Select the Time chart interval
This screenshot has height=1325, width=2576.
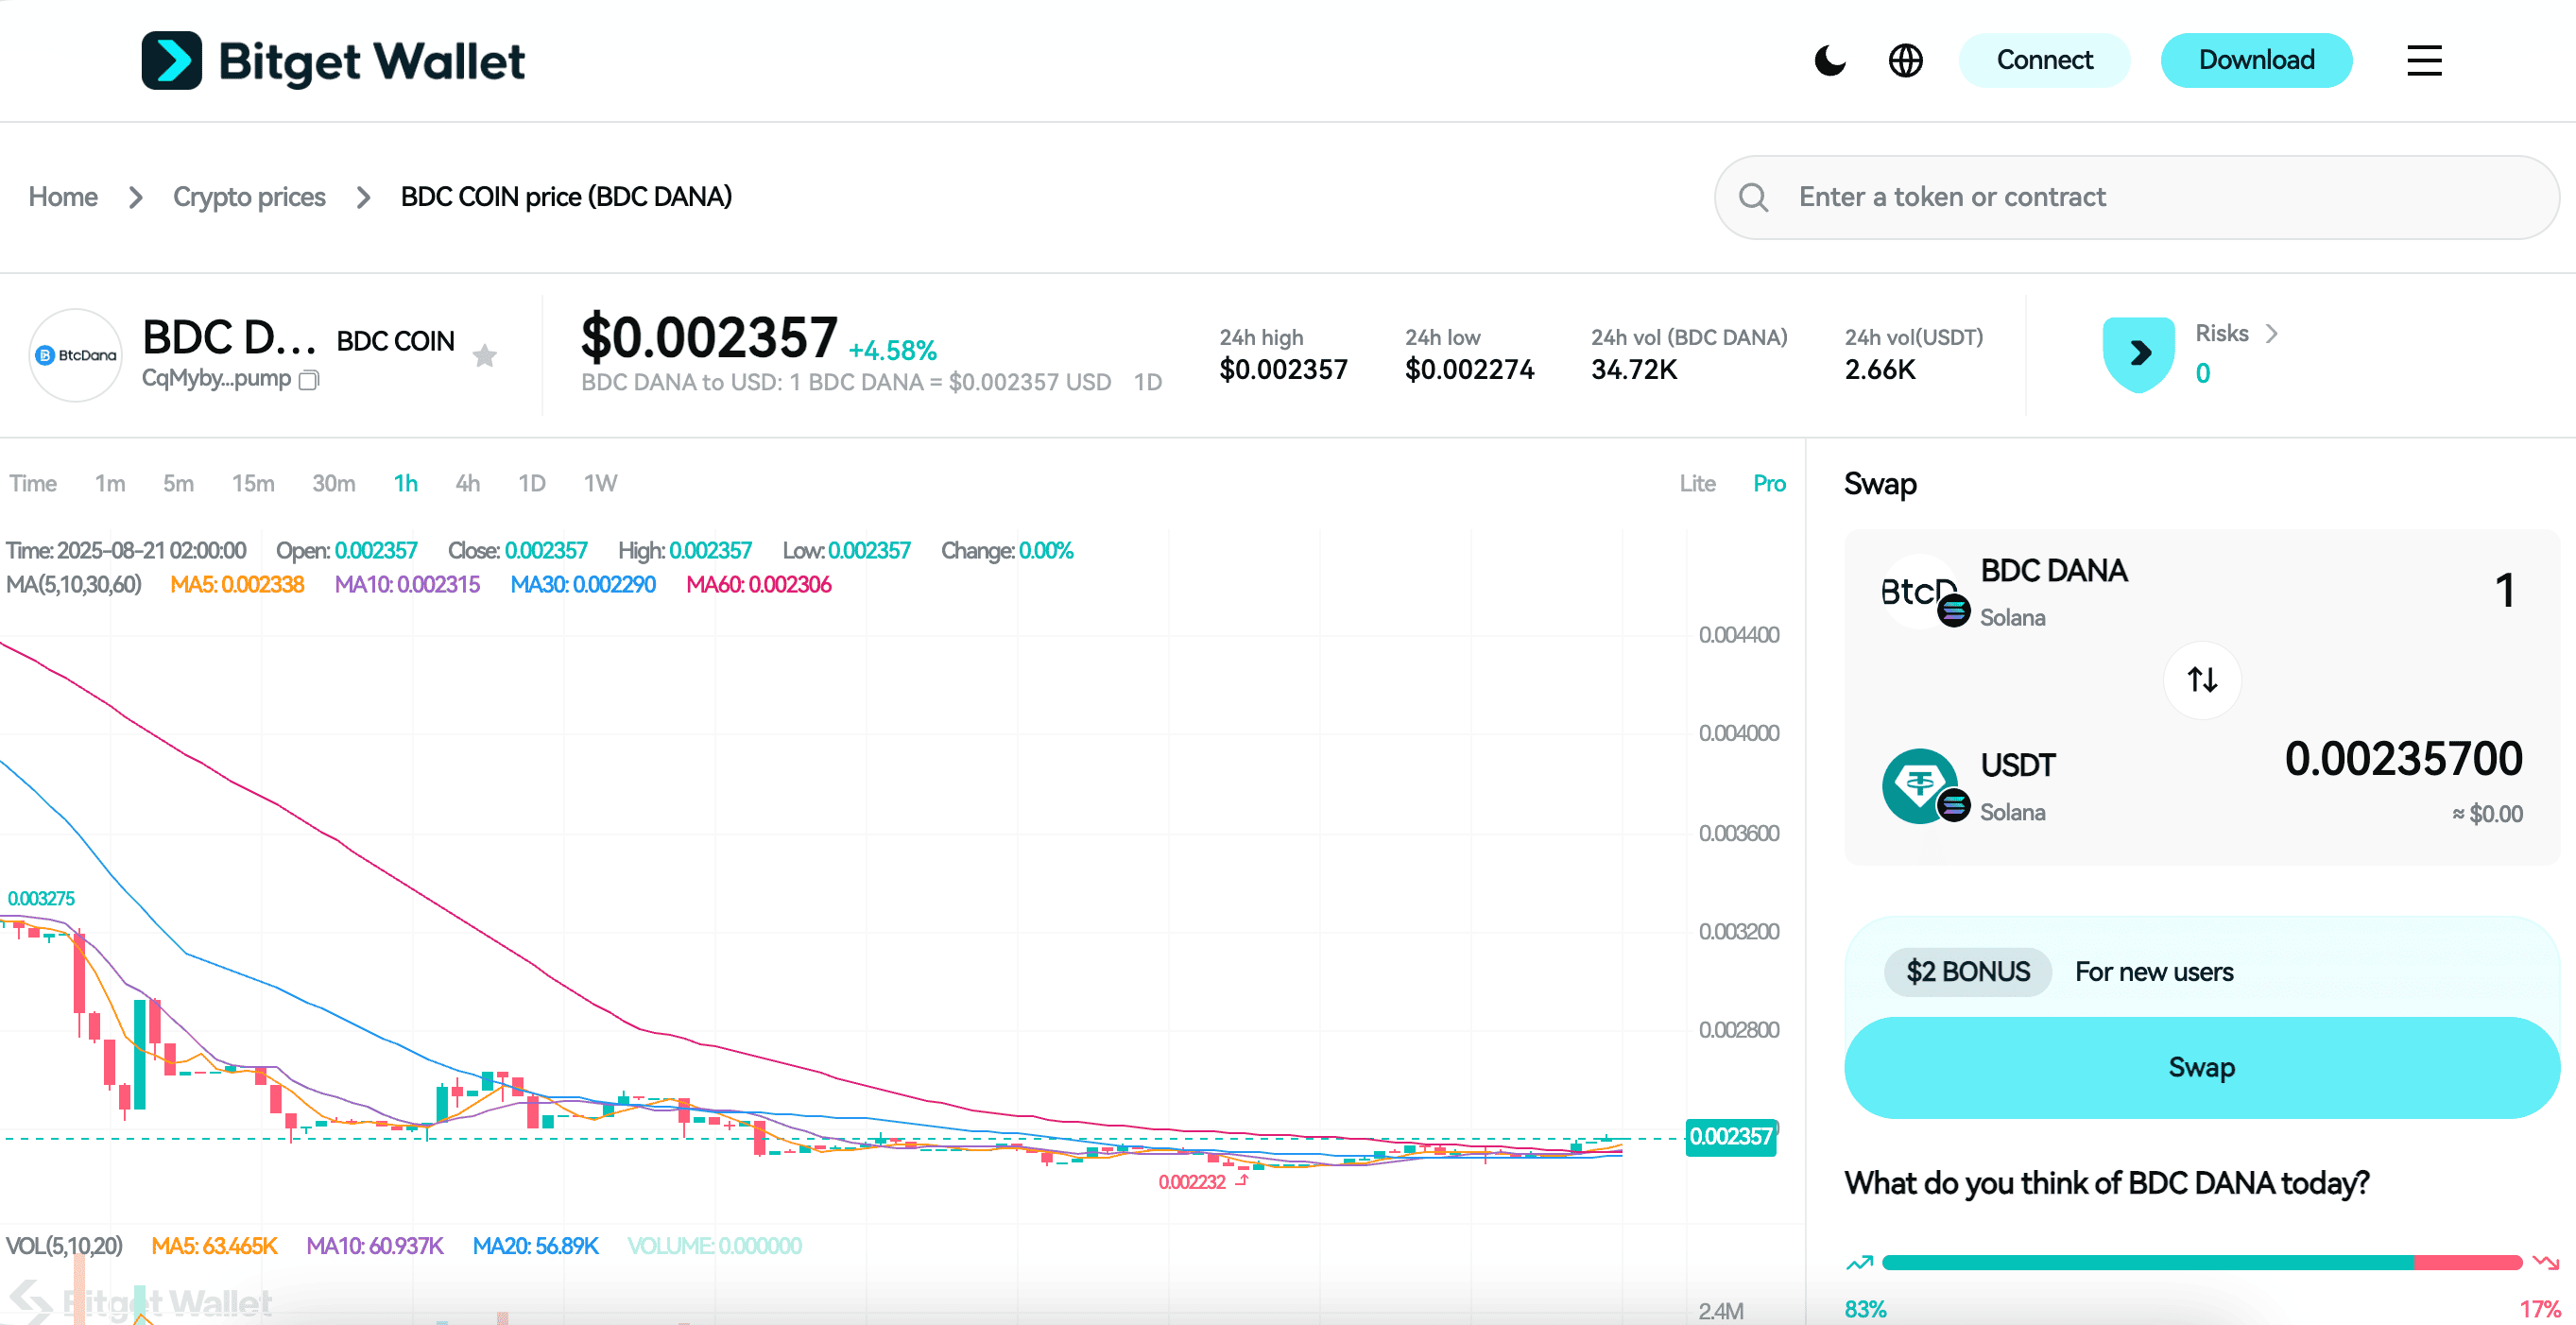tap(33, 484)
